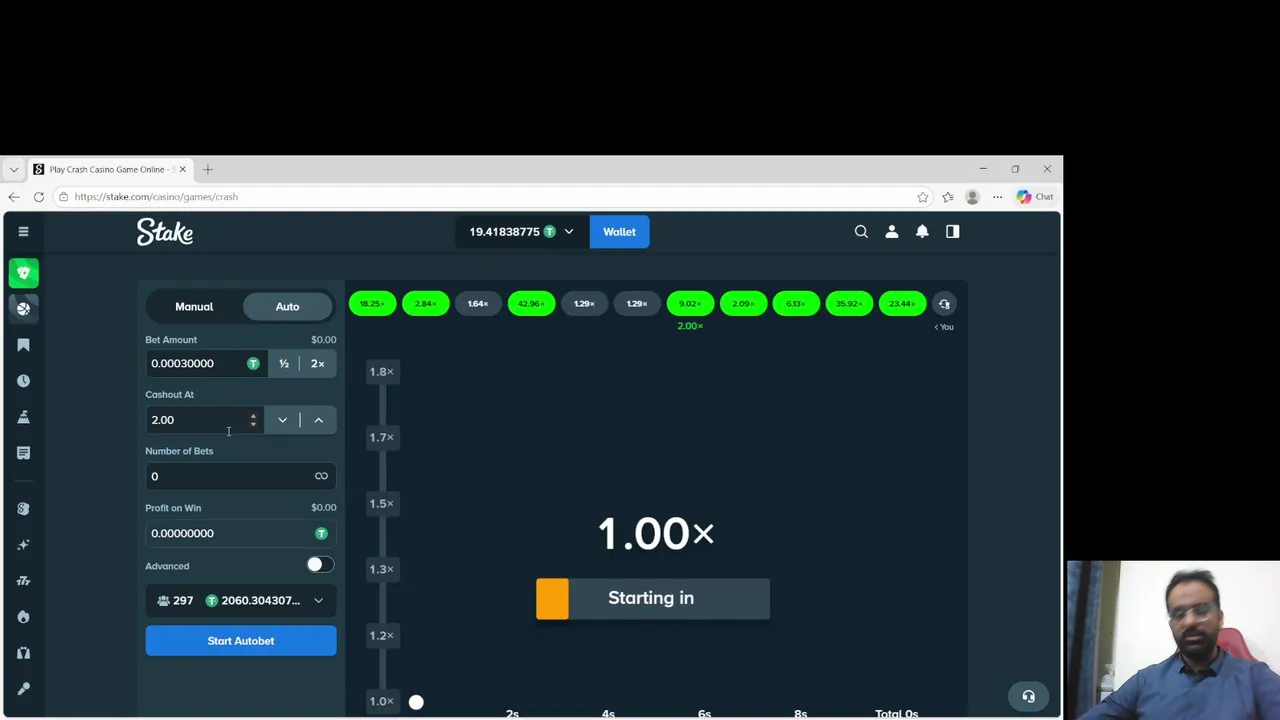Screen dimensions: 1280x720
Task: Double bet with 2× button
Action: 318,364
